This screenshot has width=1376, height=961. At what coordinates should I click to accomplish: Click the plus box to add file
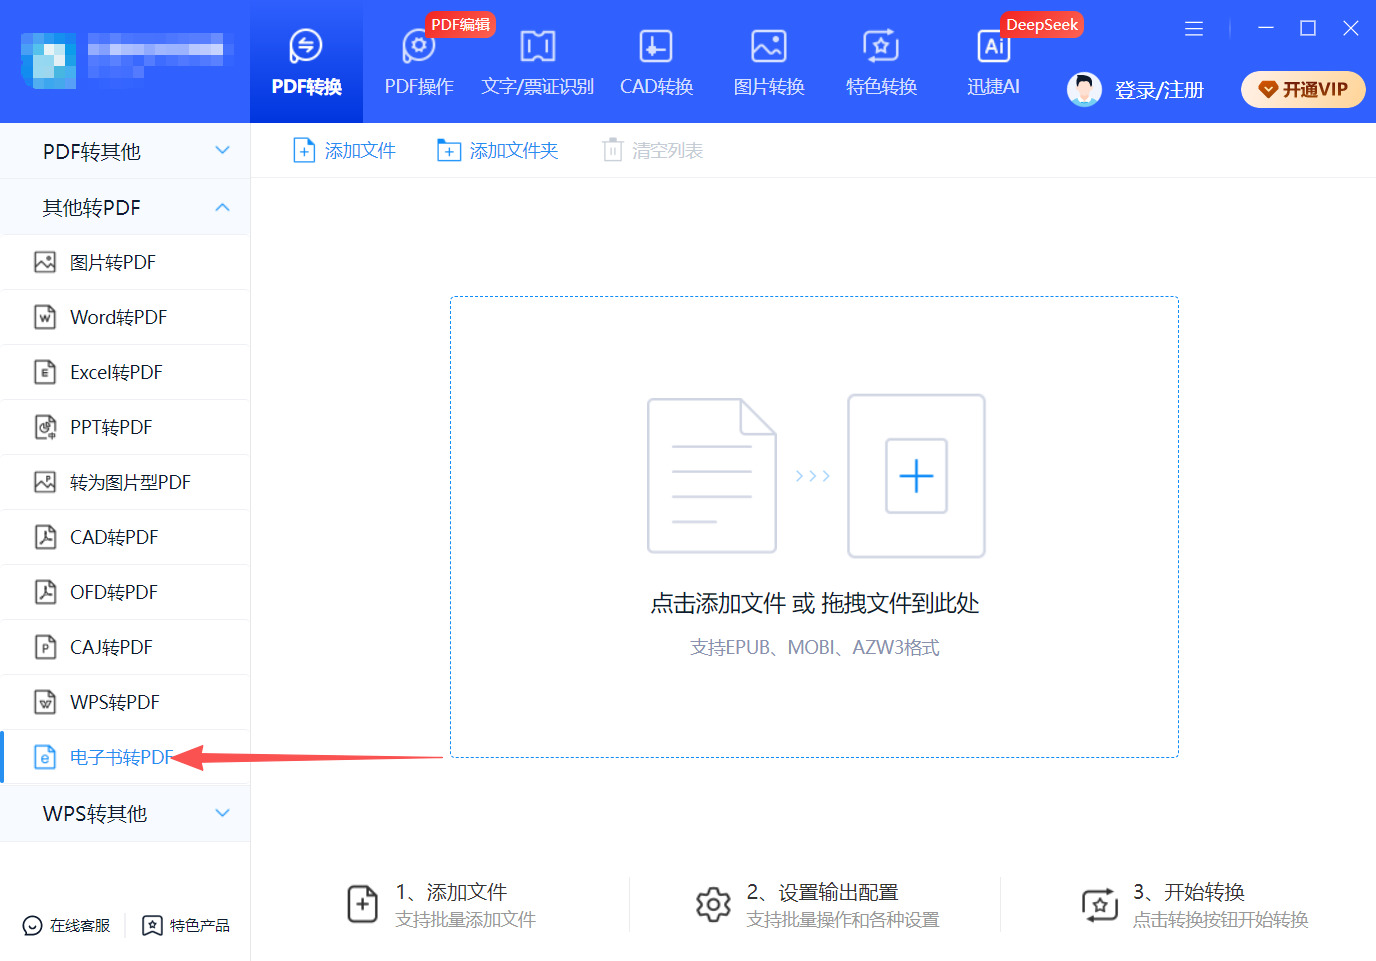coord(916,476)
